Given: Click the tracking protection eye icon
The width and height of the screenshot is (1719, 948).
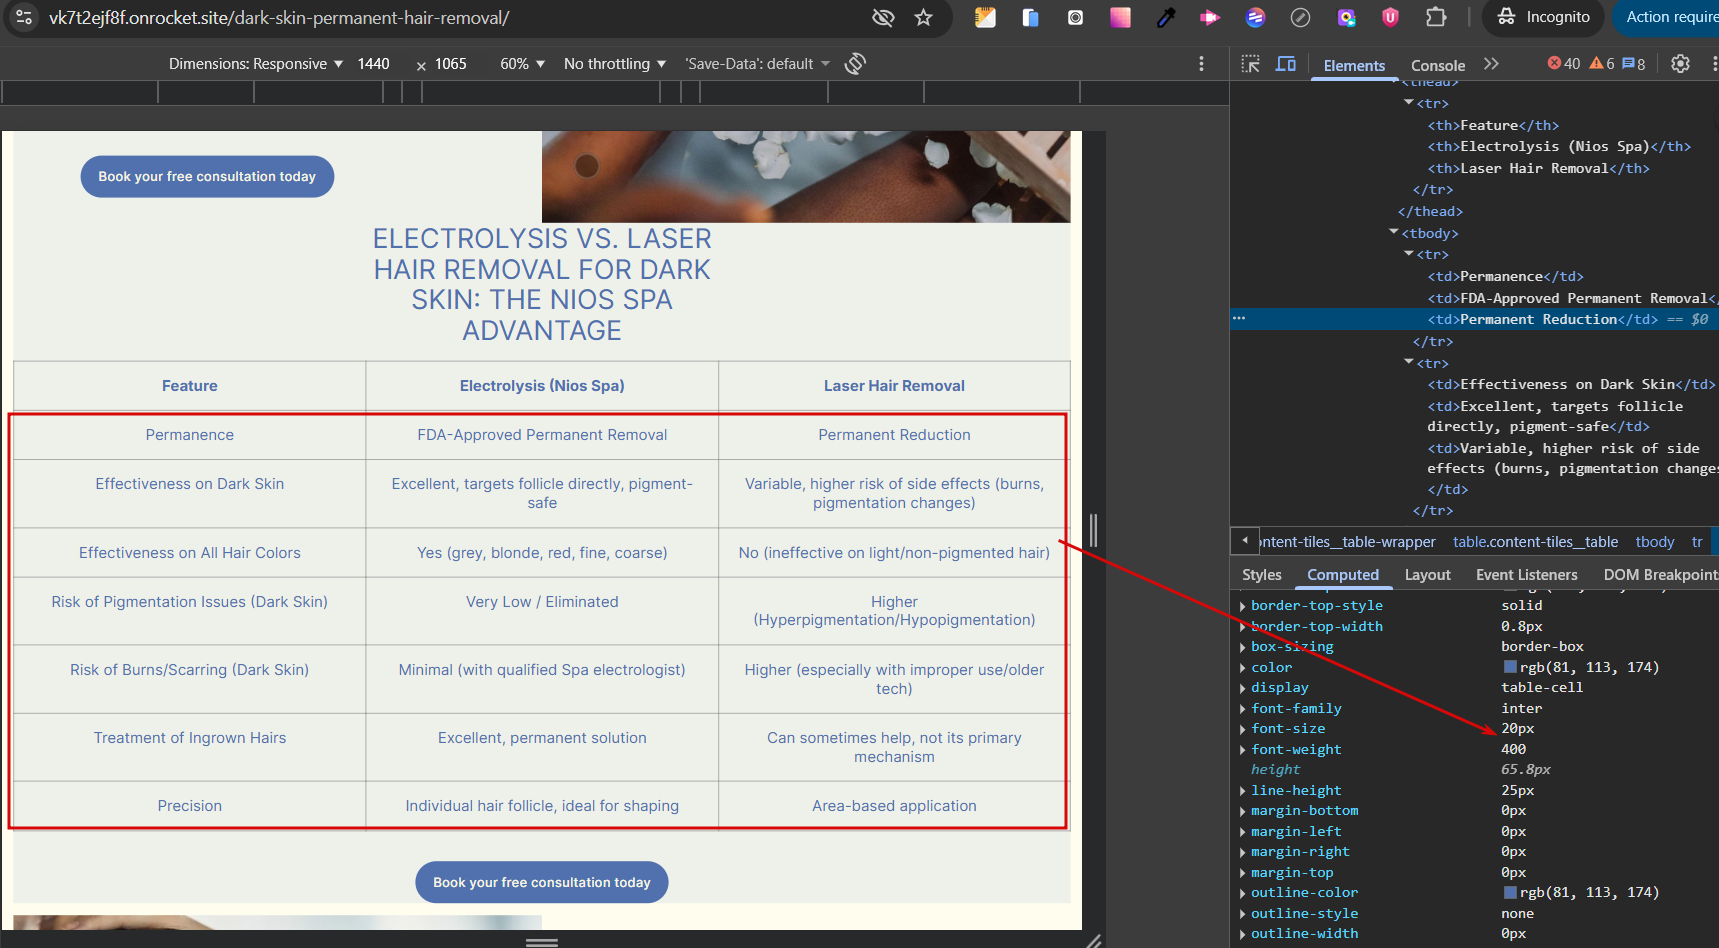Looking at the screenshot, I should (x=882, y=17).
